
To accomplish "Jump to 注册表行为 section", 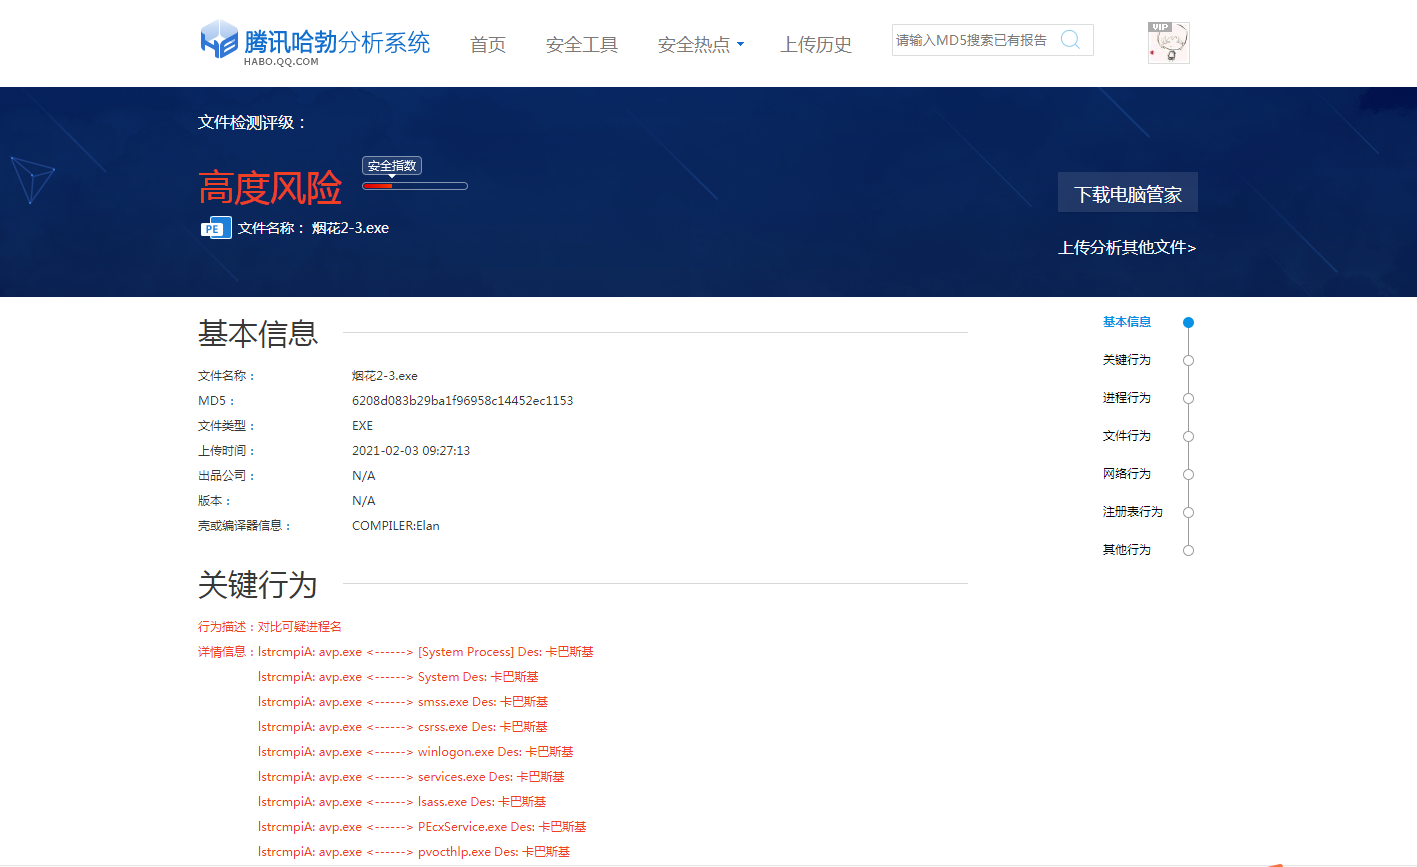I will (1132, 512).
